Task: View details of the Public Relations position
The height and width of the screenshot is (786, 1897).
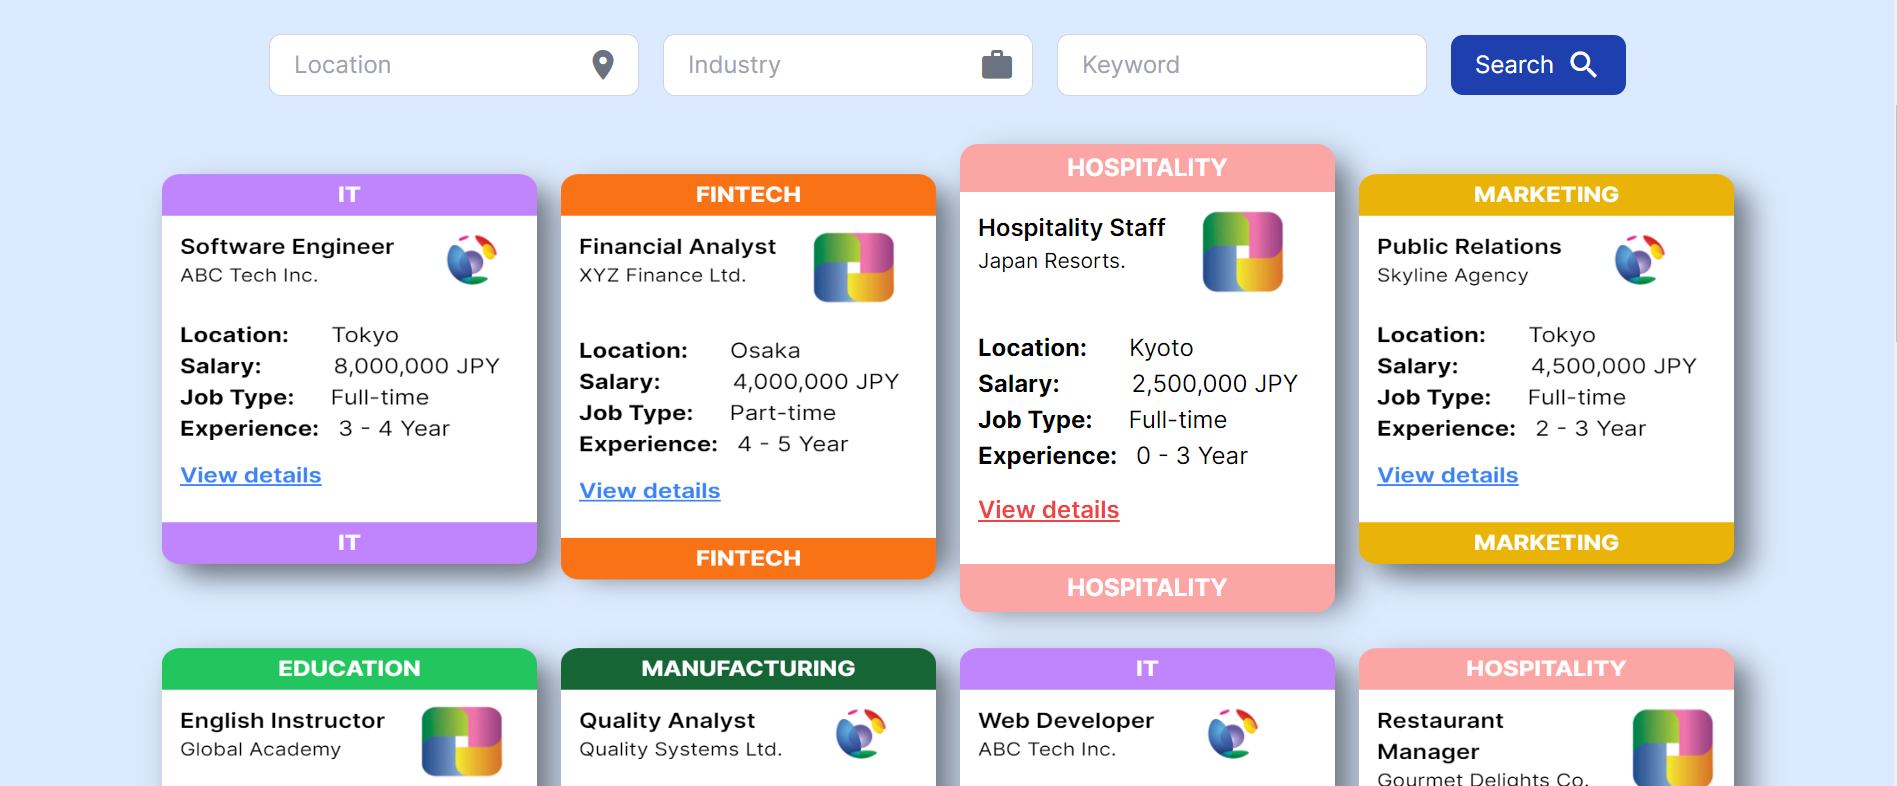Action: 1447,475
